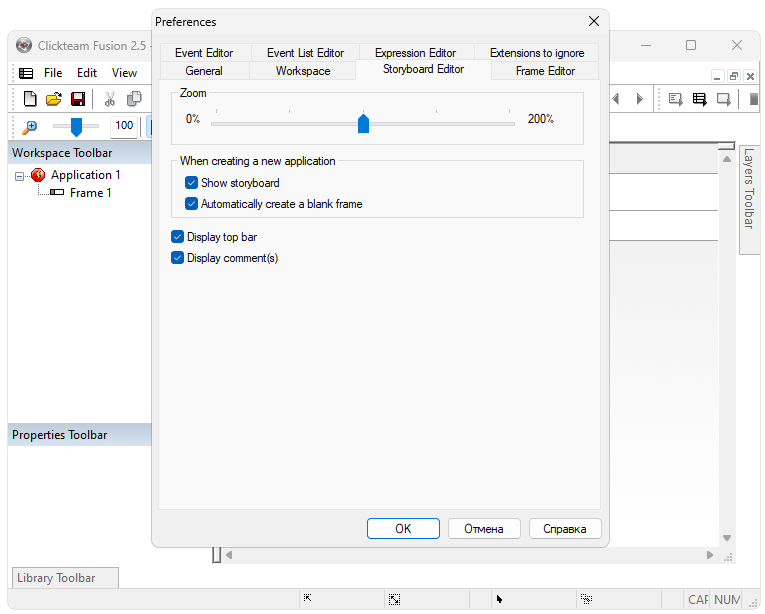Open the File menu
Image resolution: width=765 pixels, height=614 pixels.
coord(53,73)
